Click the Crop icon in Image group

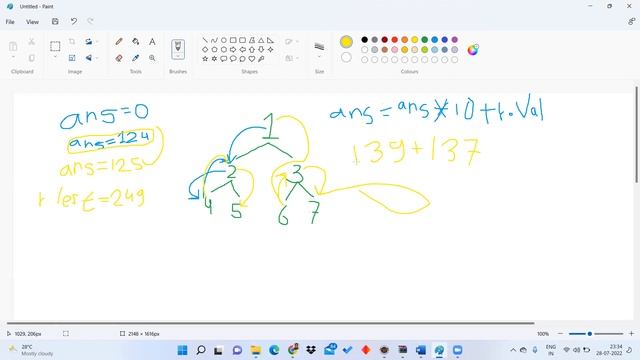(x=72, y=42)
